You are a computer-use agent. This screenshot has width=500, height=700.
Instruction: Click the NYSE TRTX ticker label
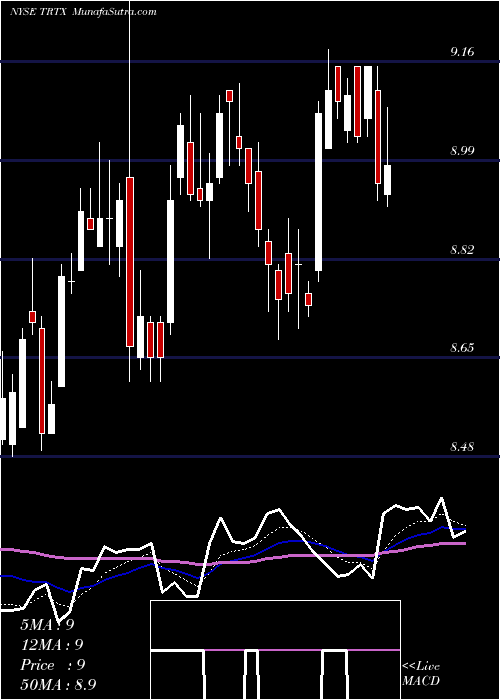(38, 12)
